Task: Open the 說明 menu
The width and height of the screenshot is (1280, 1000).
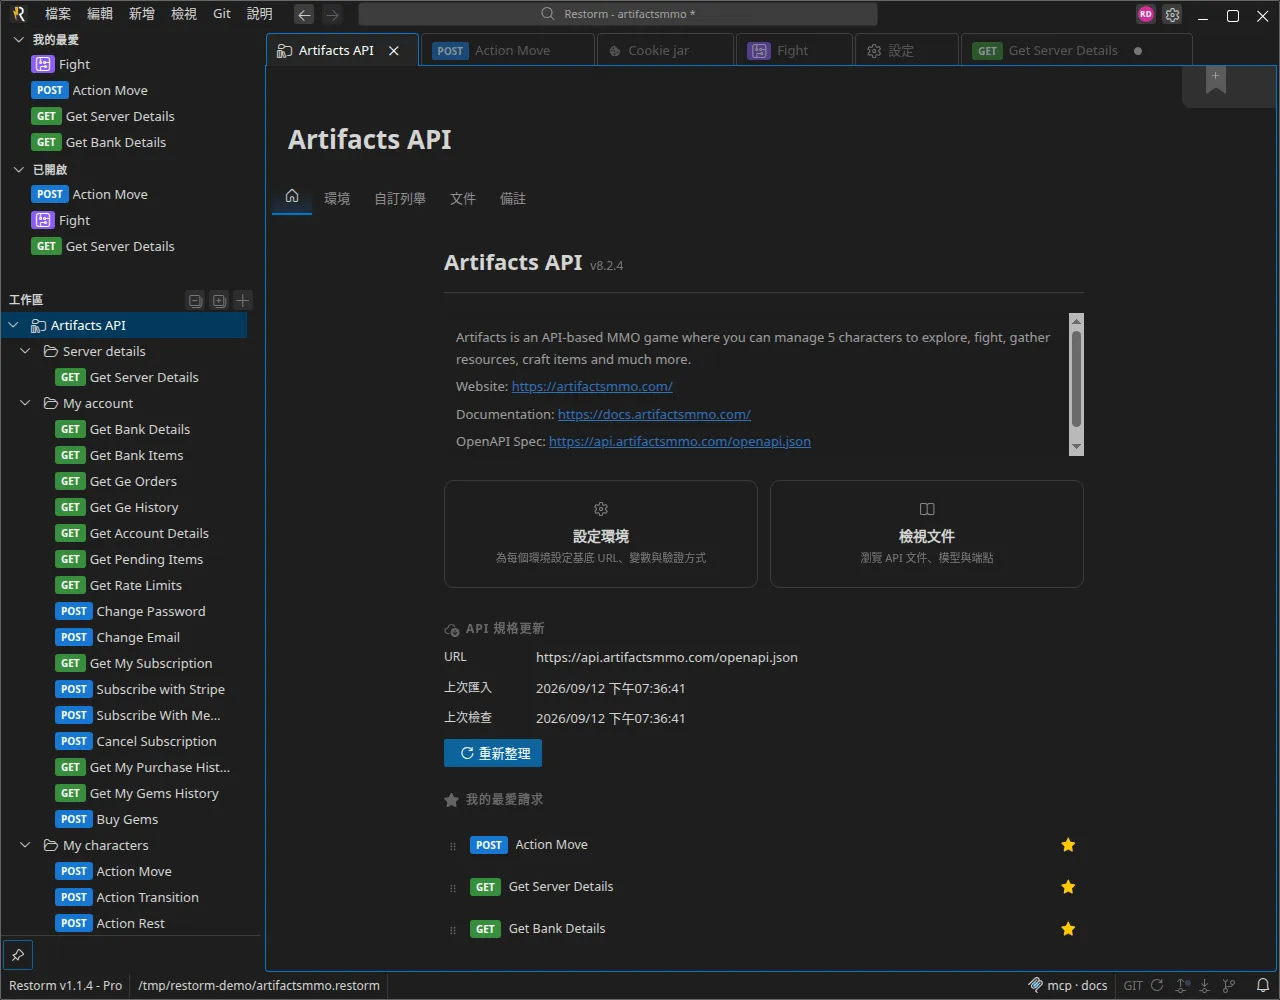Action: click(260, 14)
